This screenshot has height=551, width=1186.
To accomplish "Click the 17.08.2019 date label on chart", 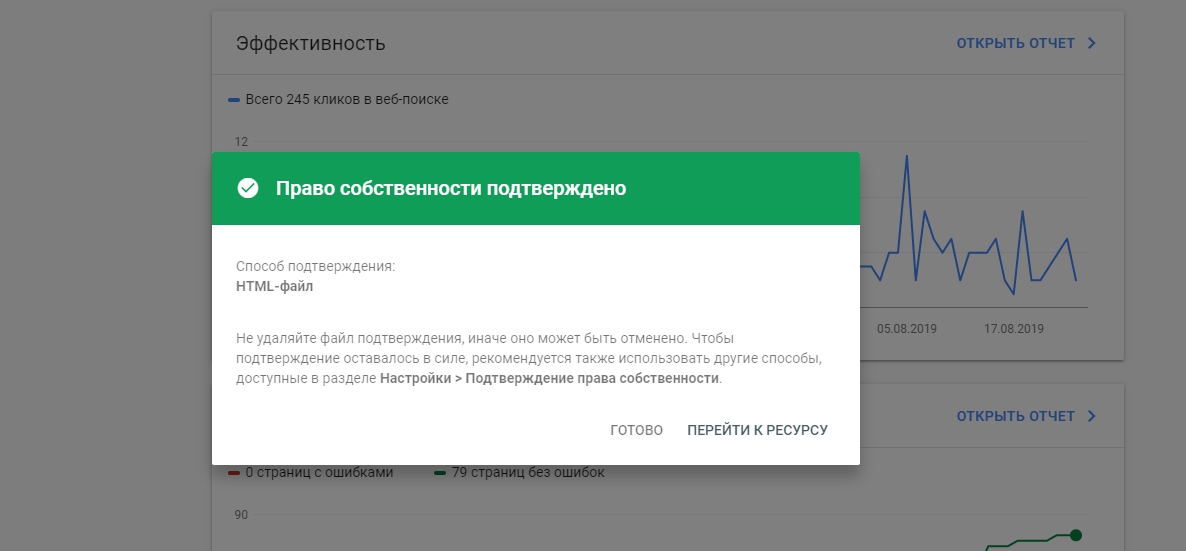I will tap(1014, 328).
